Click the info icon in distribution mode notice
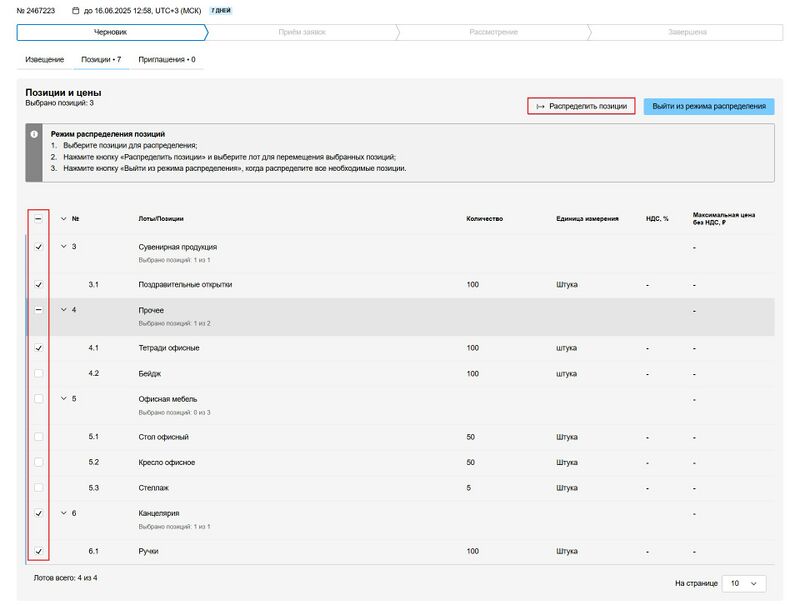 pyautogui.click(x=35, y=134)
